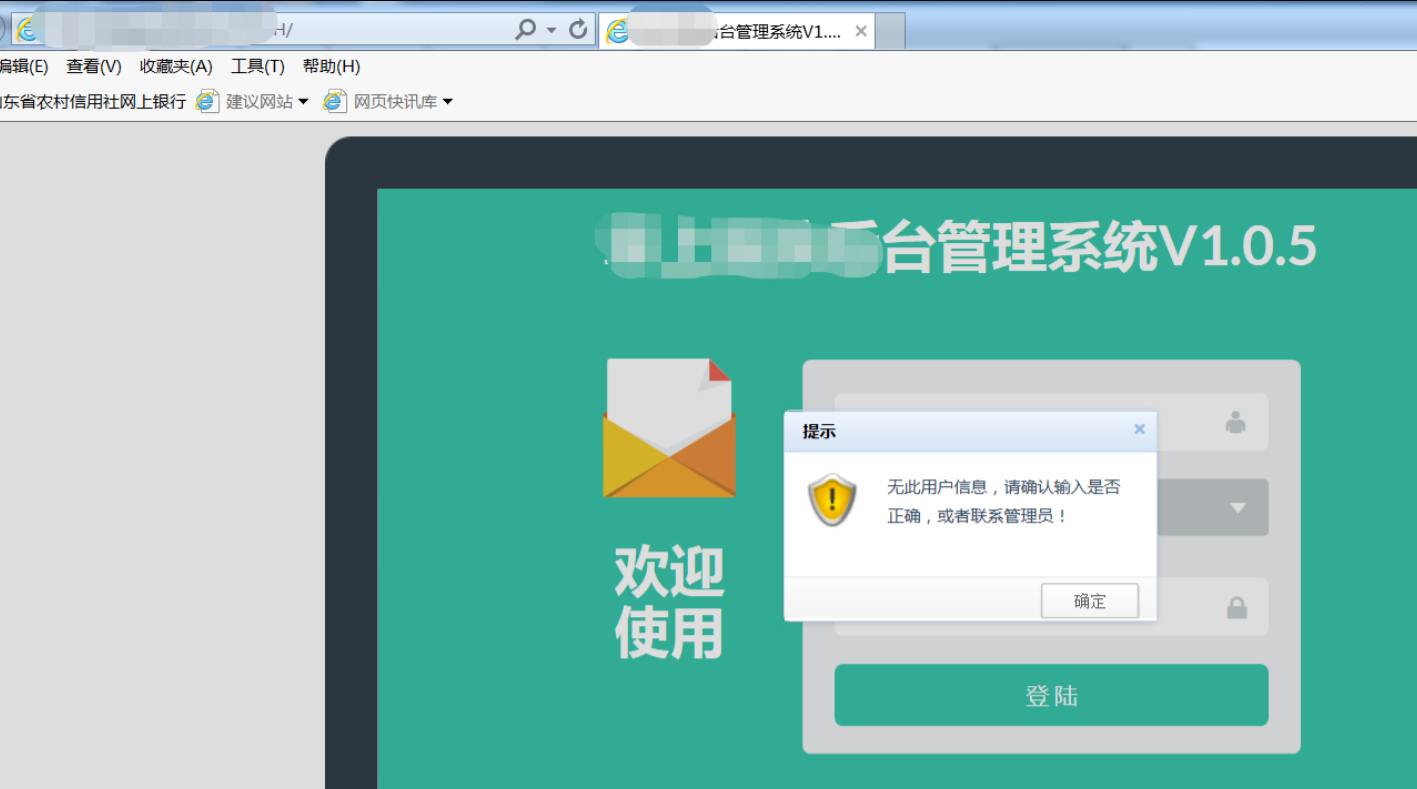Click the 登陆 button

pyautogui.click(x=1050, y=695)
